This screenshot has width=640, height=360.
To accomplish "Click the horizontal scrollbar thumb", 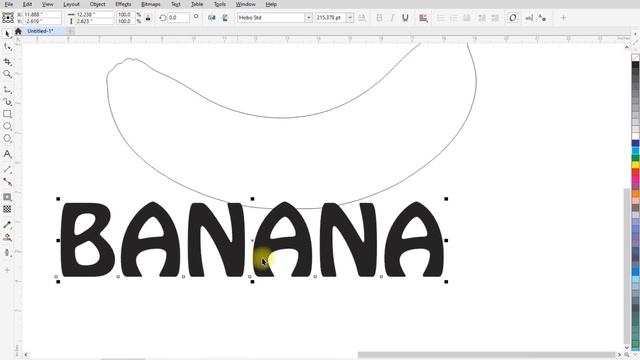I will pyautogui.click(x=486, y=355).
